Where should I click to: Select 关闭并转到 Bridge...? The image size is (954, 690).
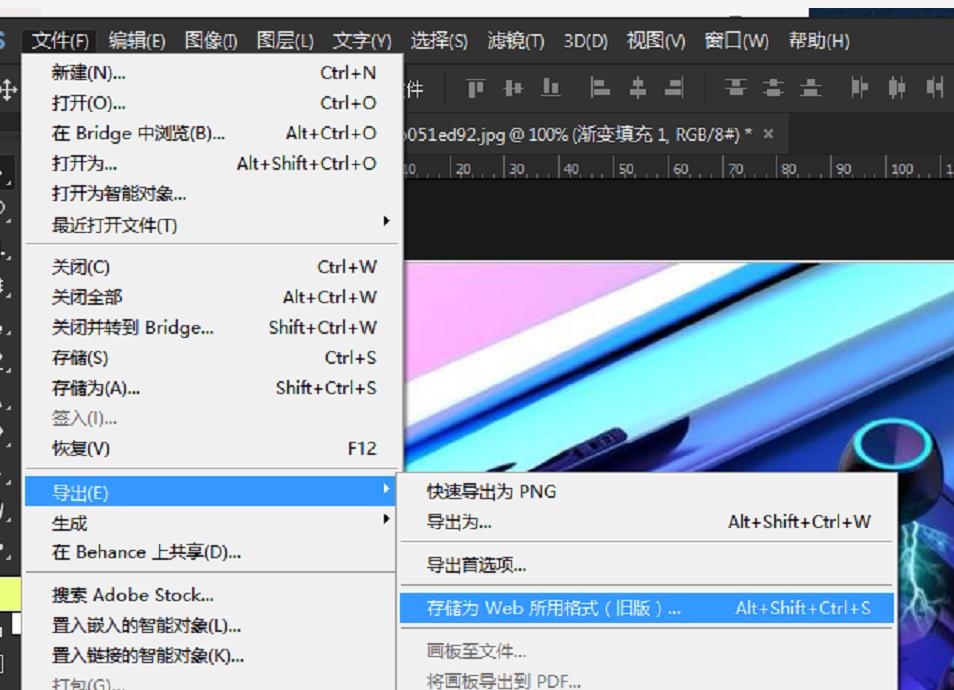pos(214,327)
